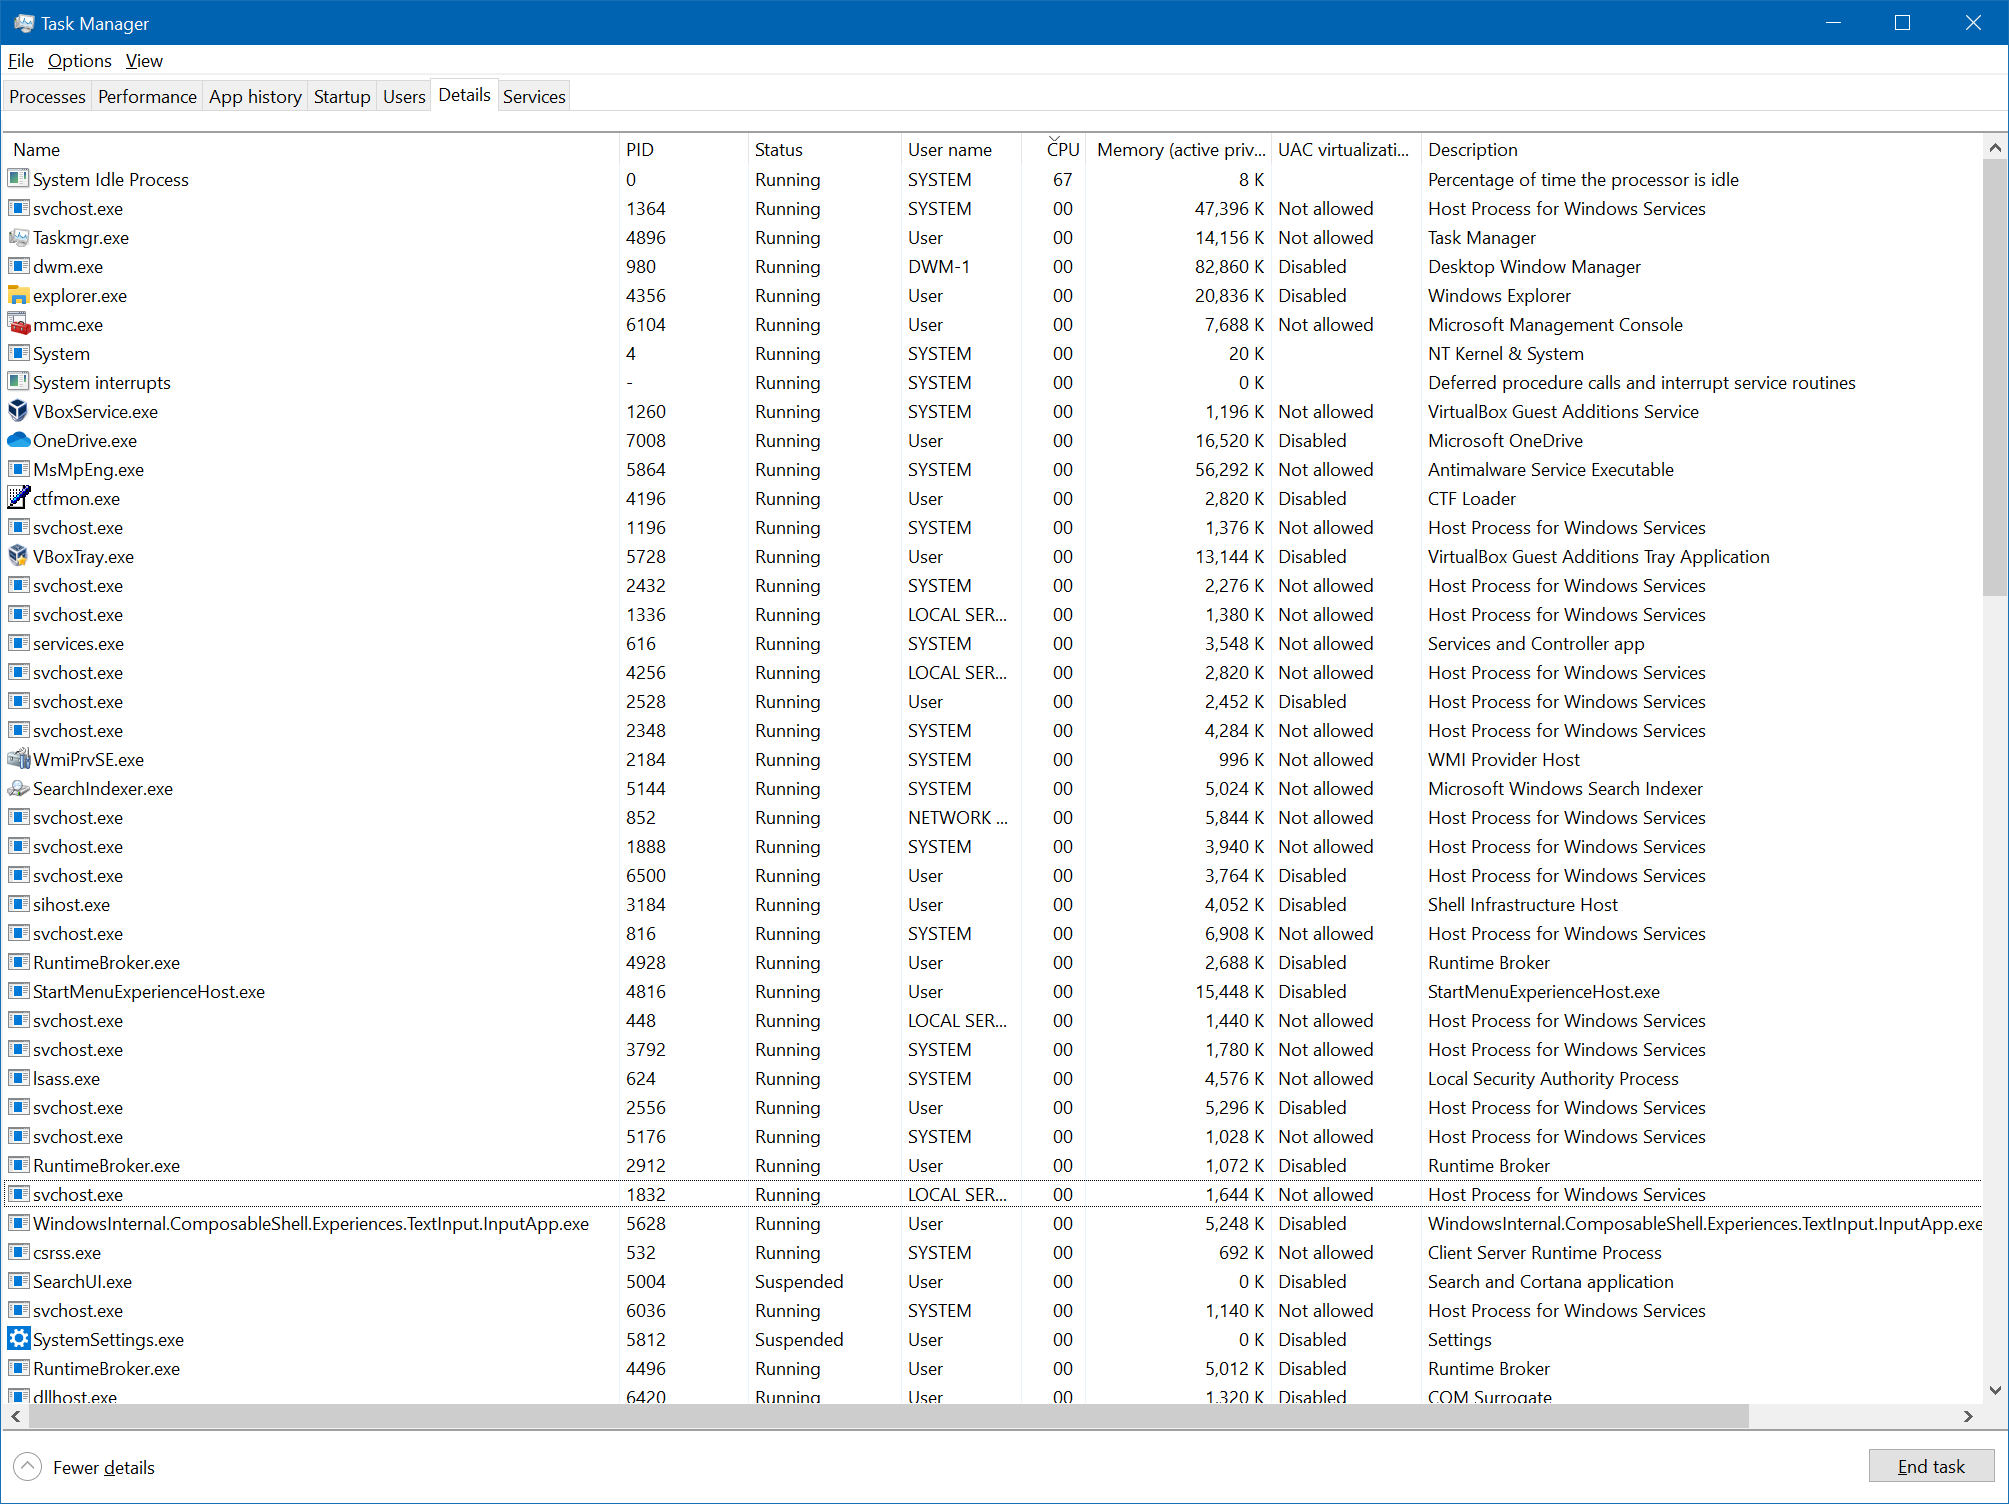Click the Taskmgr.exe process icon
This screenshot has height=1504, width=2009.
[18, 237]
